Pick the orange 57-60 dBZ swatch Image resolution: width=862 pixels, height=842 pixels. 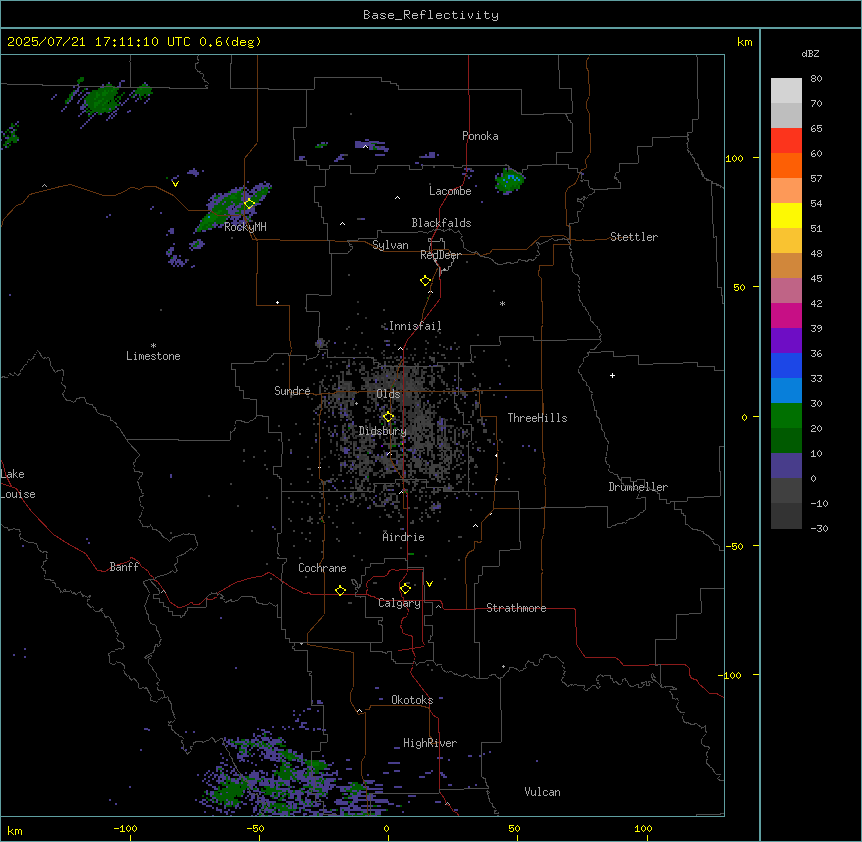click(786, 165)
